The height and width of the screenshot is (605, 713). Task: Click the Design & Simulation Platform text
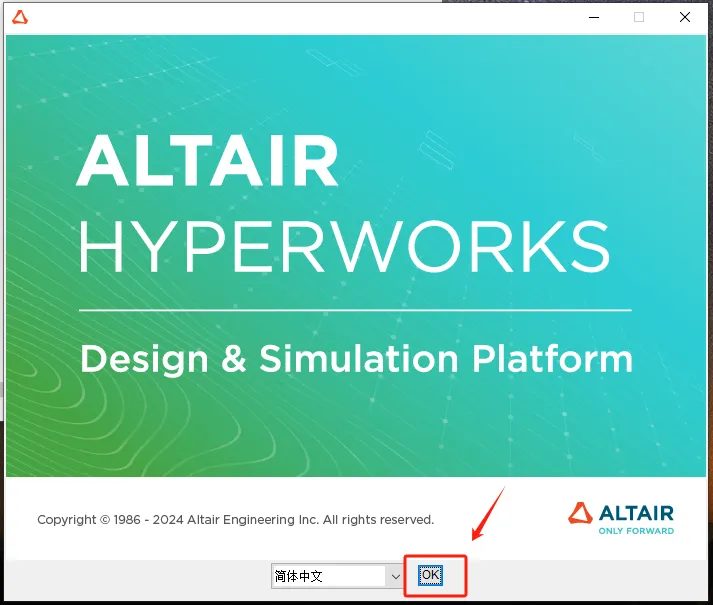[x=356, y=359]
